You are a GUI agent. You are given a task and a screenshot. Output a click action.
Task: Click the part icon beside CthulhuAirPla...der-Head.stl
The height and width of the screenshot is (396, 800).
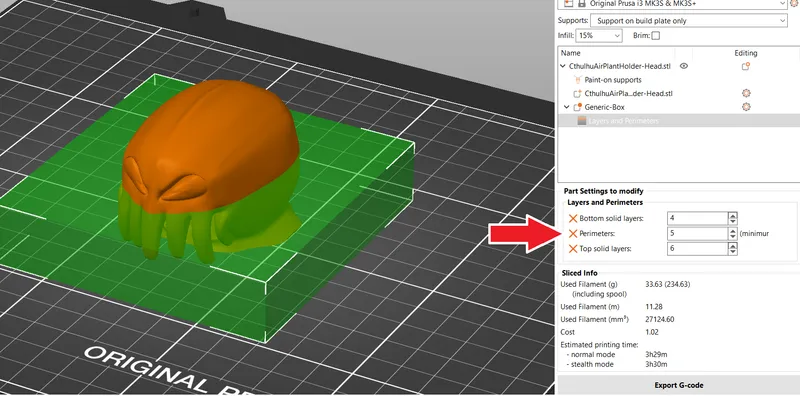(578, 94)
